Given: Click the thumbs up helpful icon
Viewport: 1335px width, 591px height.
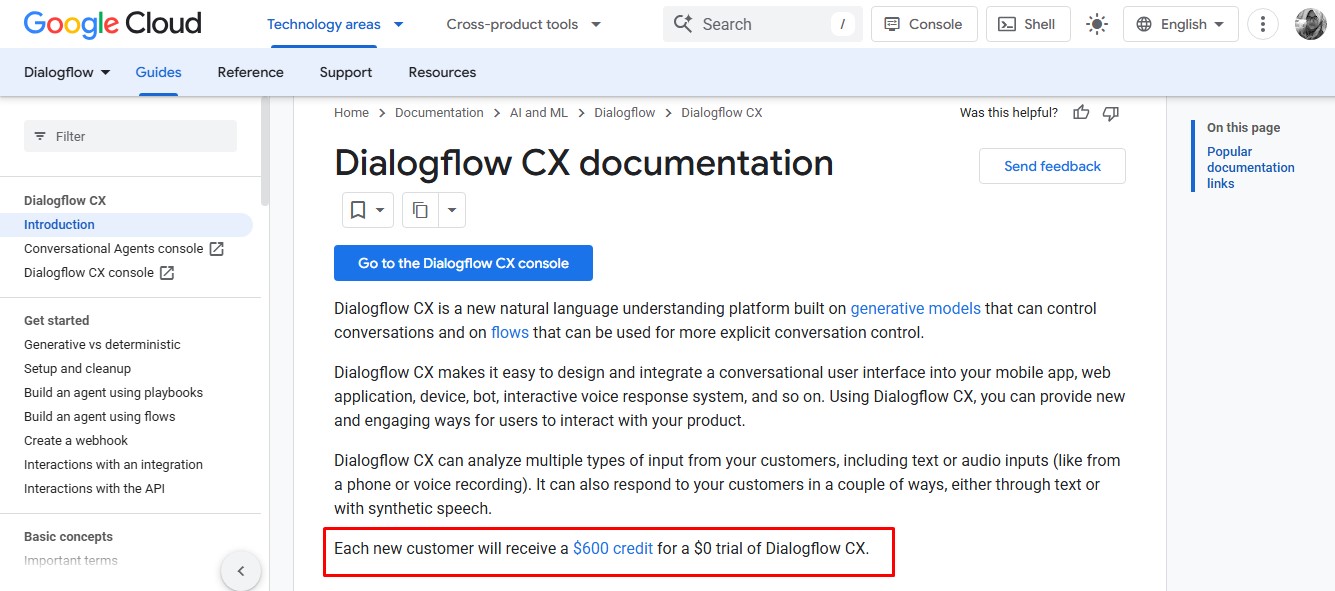Looking at the screenshot, I should (1081, 113).
